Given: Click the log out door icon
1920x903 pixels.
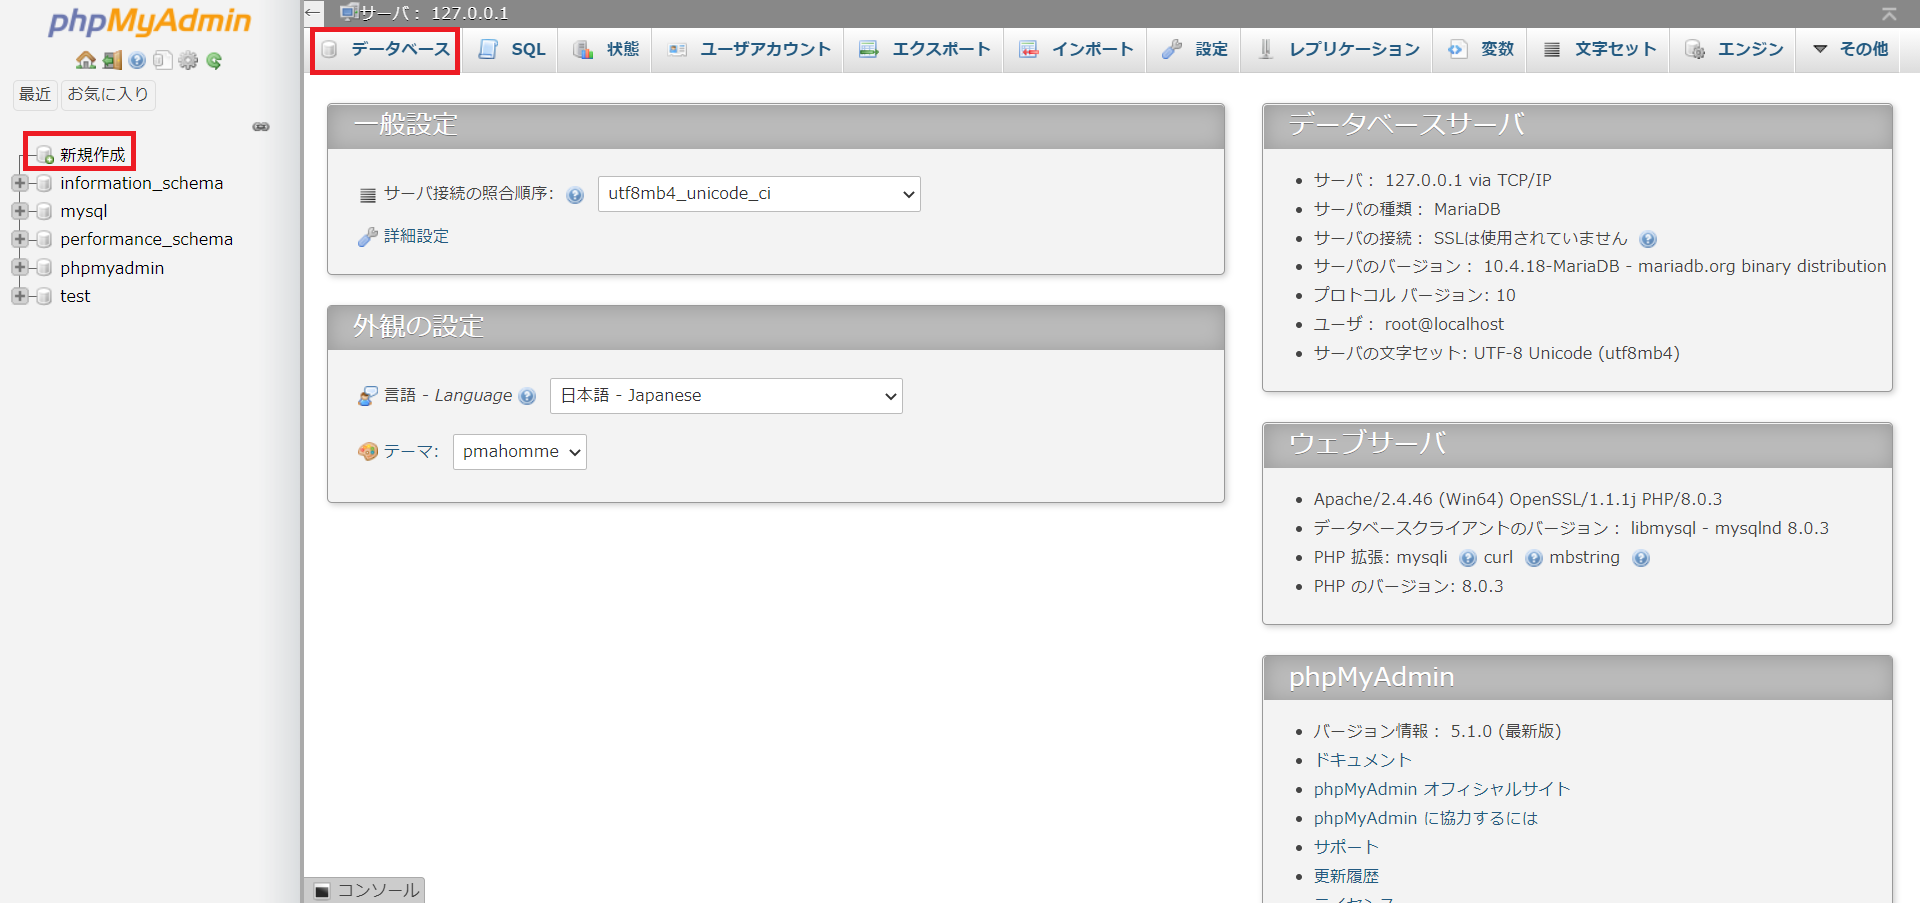Looking at the screenshot, I should coord(112,60).
